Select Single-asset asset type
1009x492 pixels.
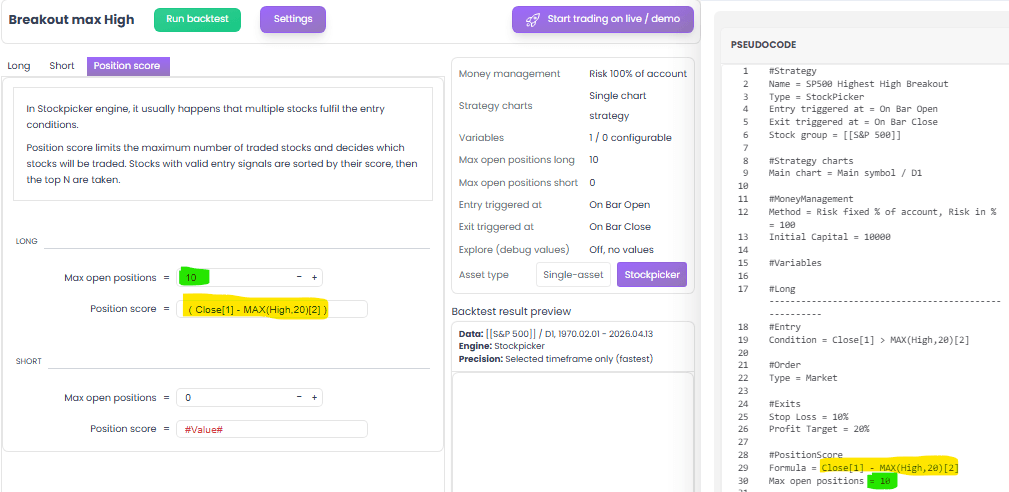click(573, 275)
